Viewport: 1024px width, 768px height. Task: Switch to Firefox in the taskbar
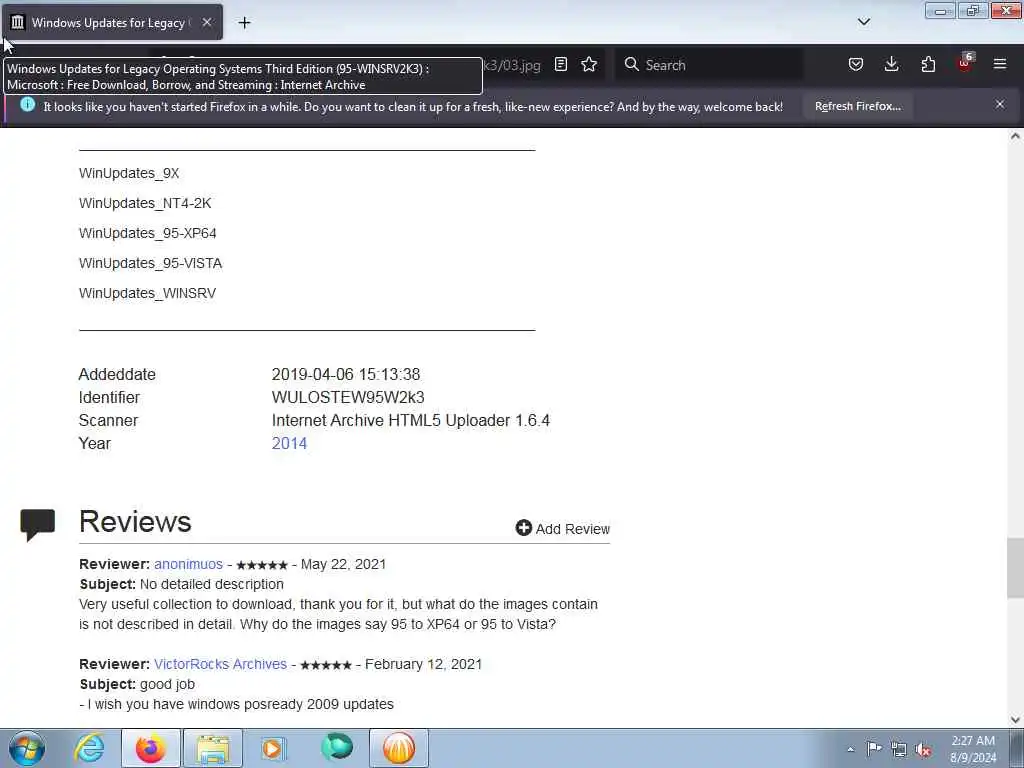tap(151, 748)
